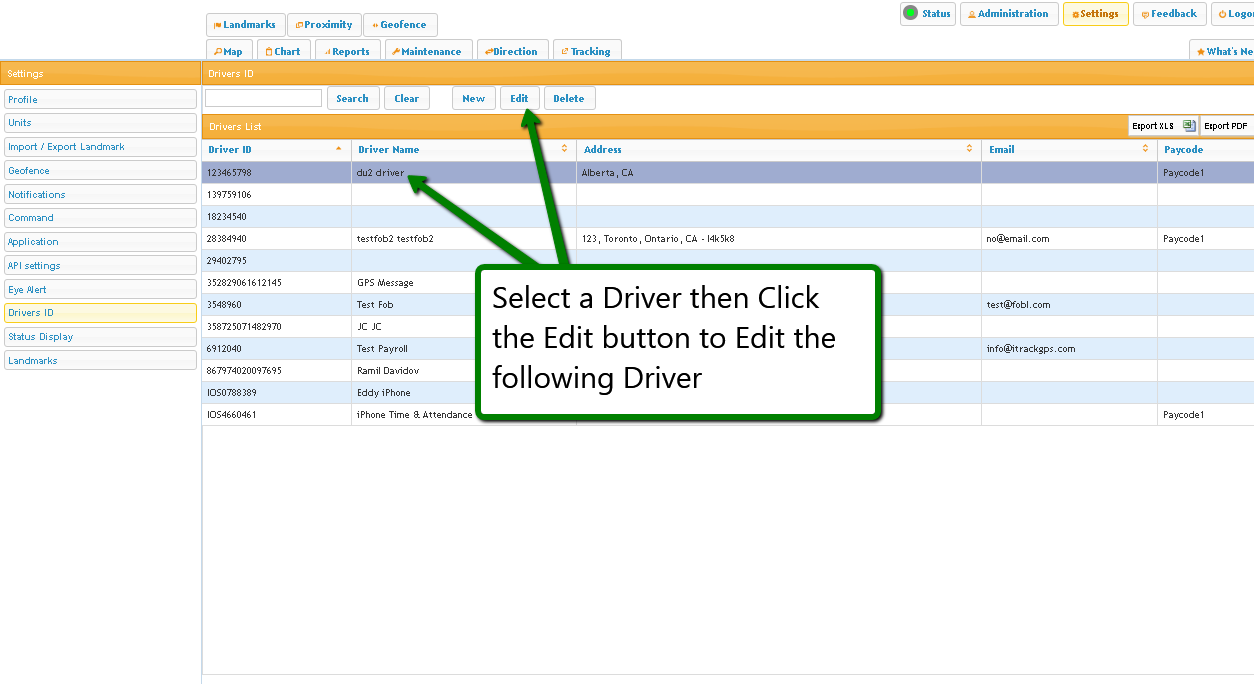Open the Map tab with magnifier icon
The image size is (1254, 684).
[228, 51]
